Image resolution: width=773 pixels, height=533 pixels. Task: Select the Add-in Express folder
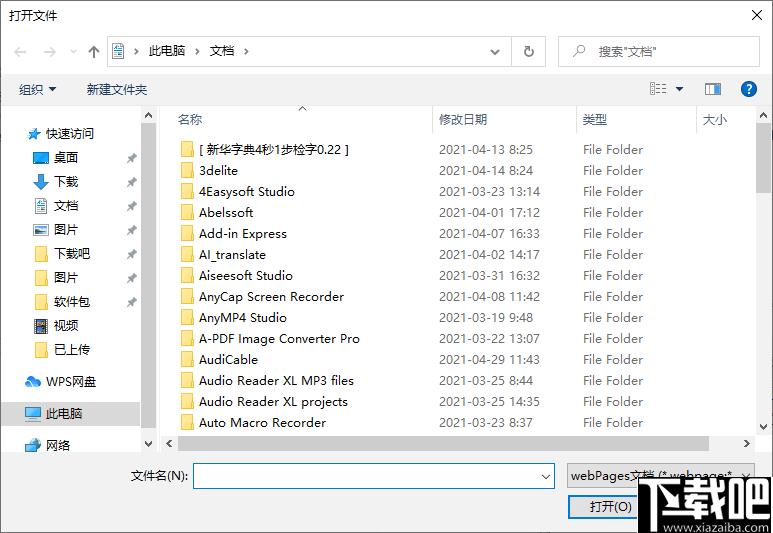coord(243,234)
